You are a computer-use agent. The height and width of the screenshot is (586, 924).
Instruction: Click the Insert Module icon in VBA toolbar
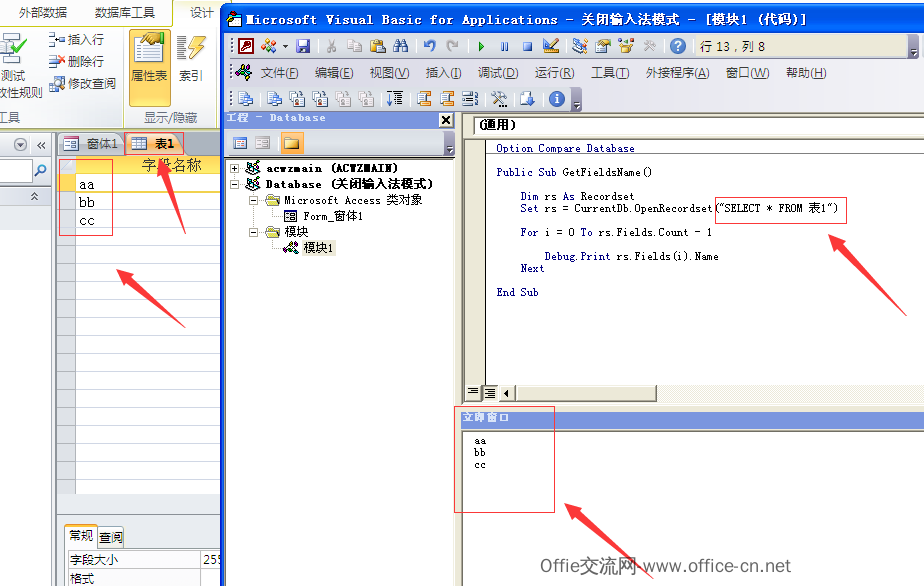coord(269,46)
